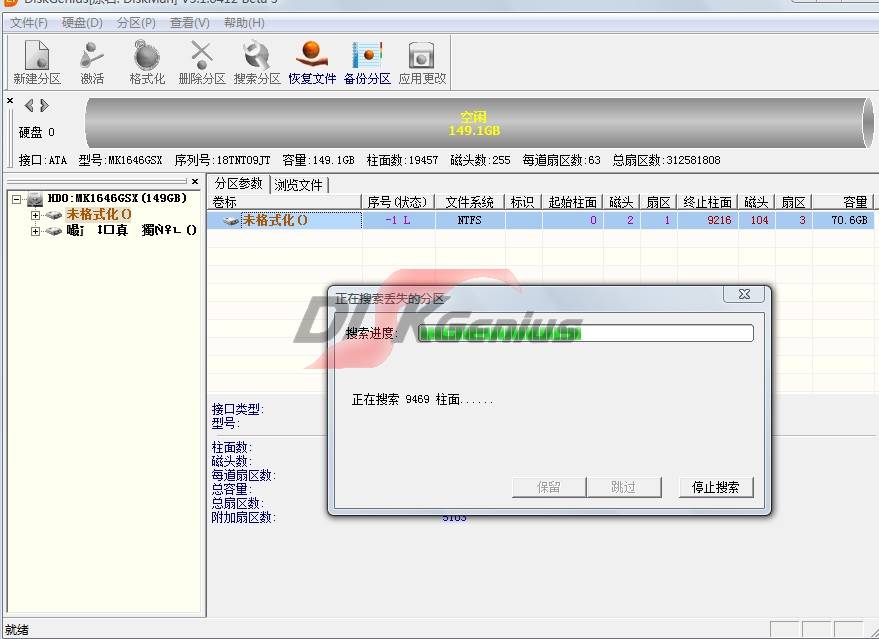Click the 停止搜索 button
Viewport: 879px width, 639px height.
click(x=715, y=487)
